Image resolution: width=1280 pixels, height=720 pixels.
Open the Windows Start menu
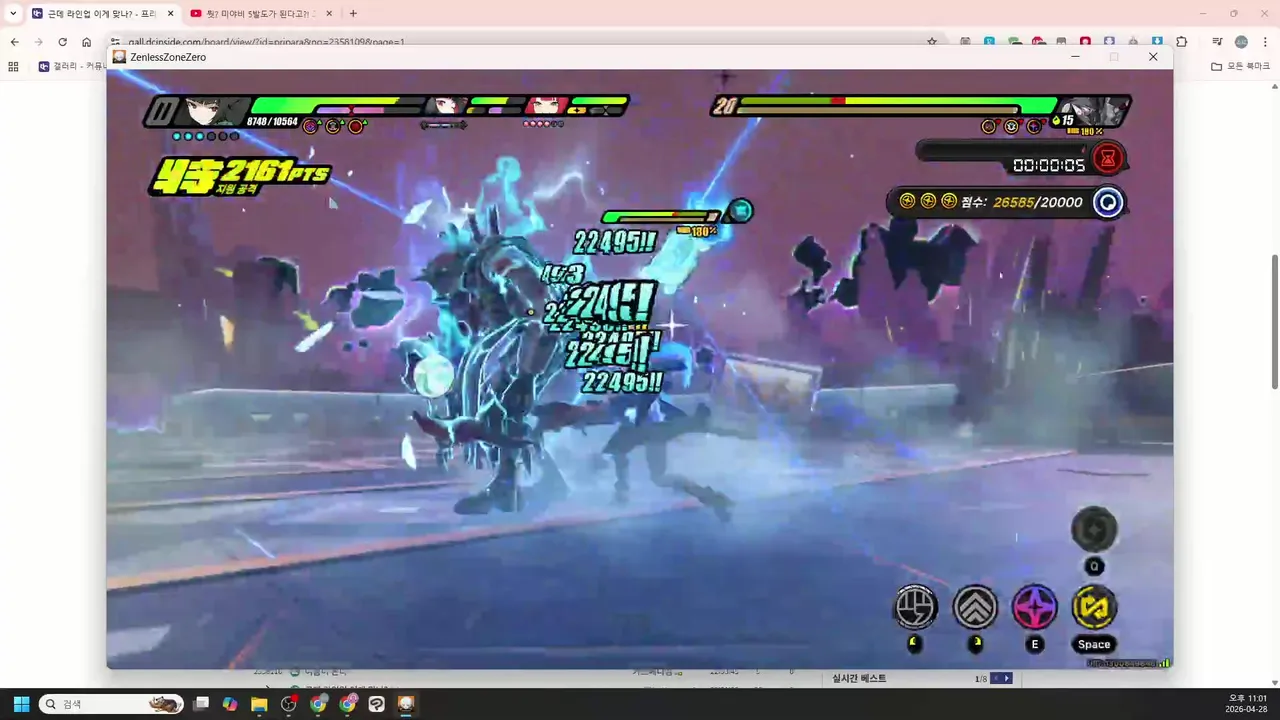[21, 704]
